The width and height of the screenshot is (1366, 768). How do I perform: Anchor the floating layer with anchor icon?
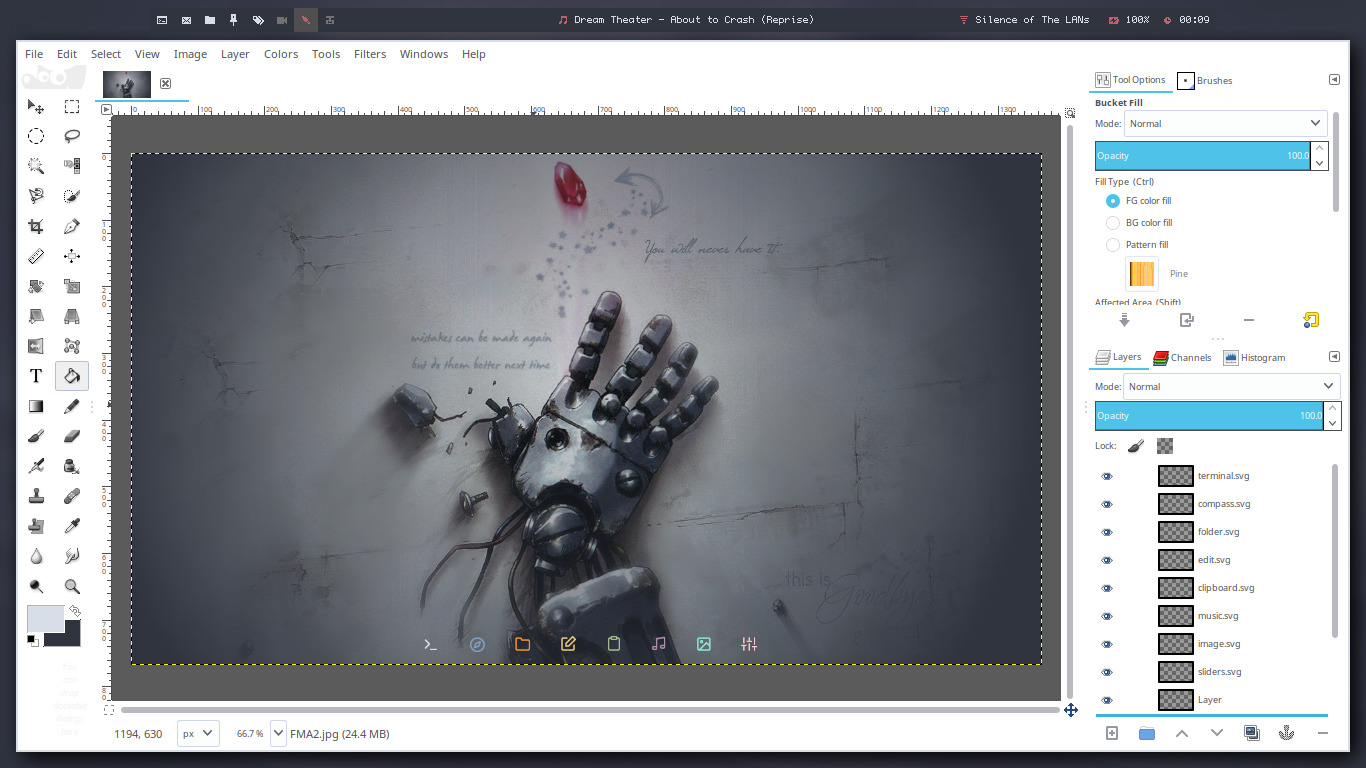coord(1287,733)
